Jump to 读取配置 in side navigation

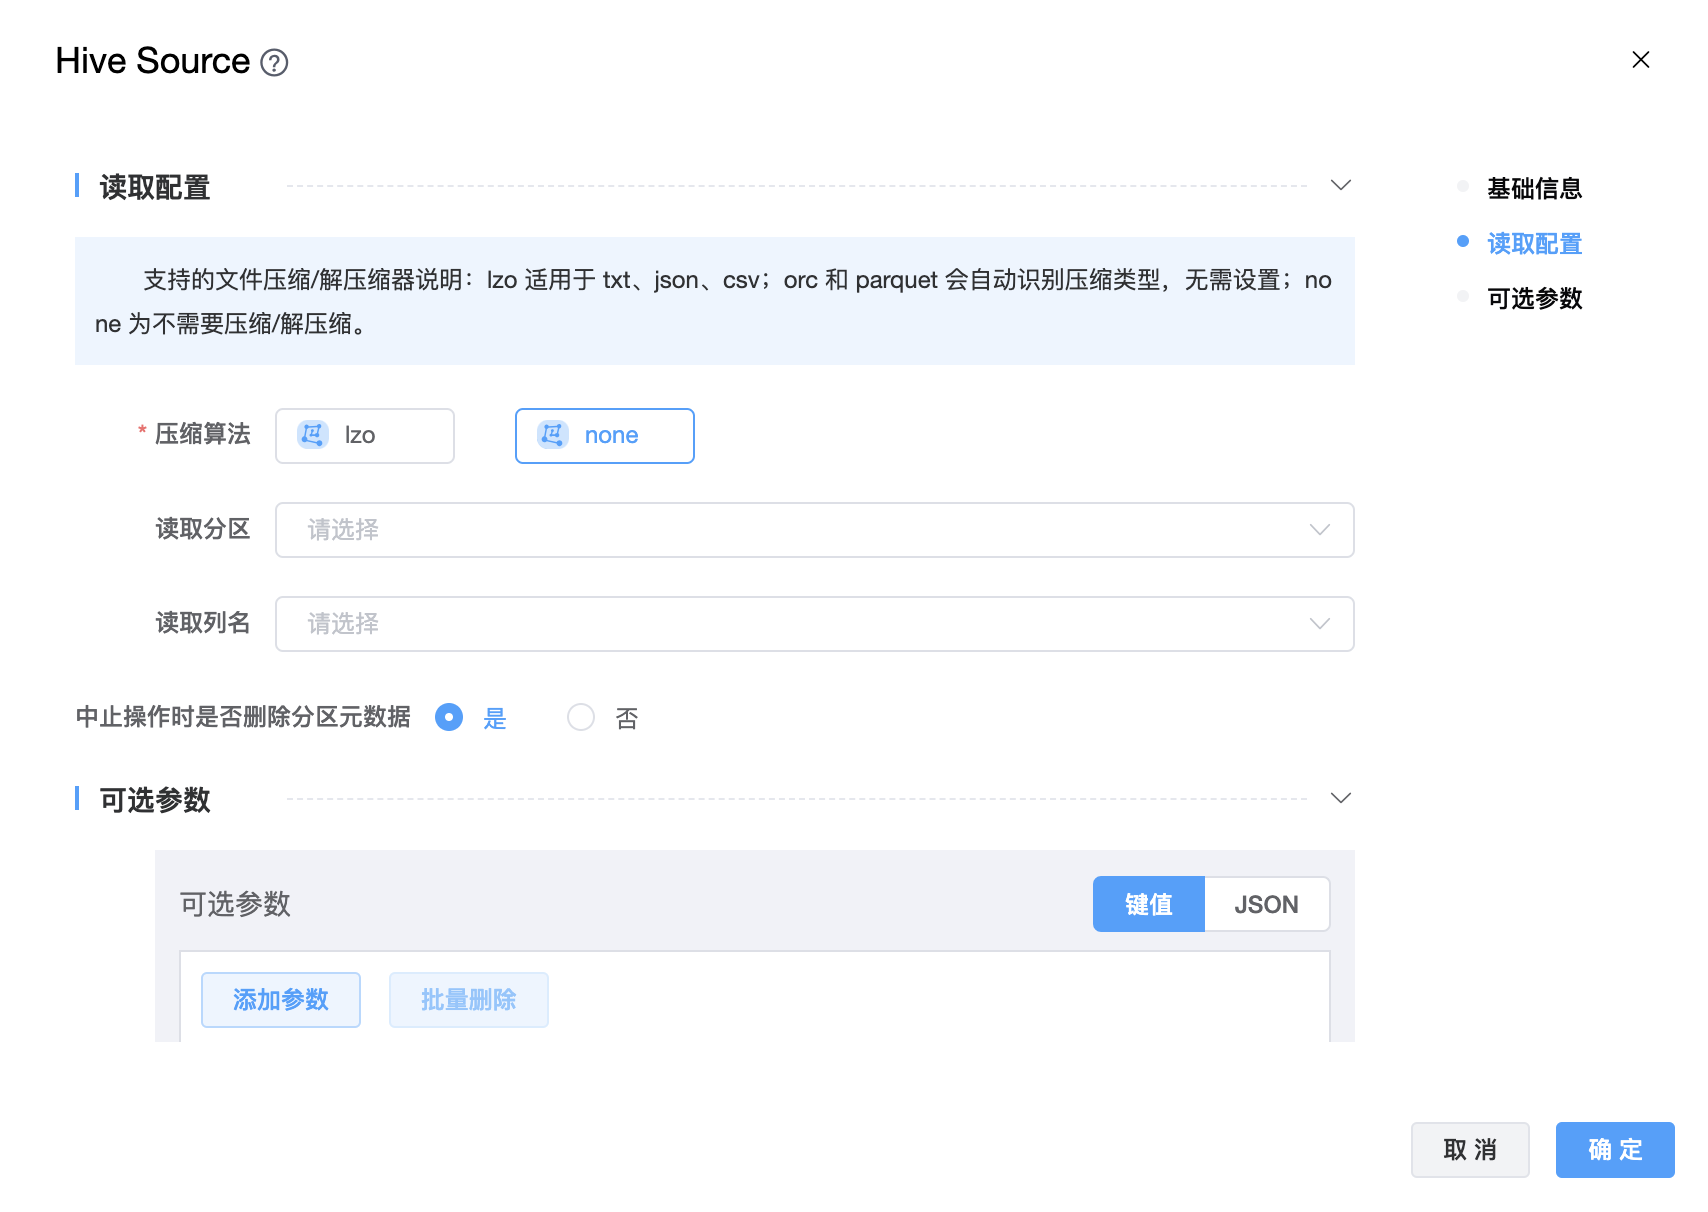pyautogui.click(x=1534, y=243)
